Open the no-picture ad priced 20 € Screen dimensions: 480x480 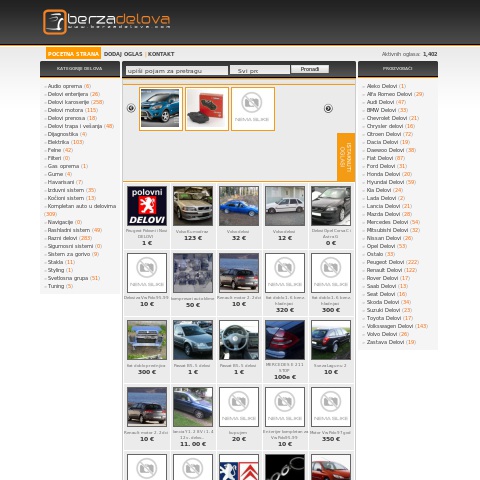[x=239, y=407]
